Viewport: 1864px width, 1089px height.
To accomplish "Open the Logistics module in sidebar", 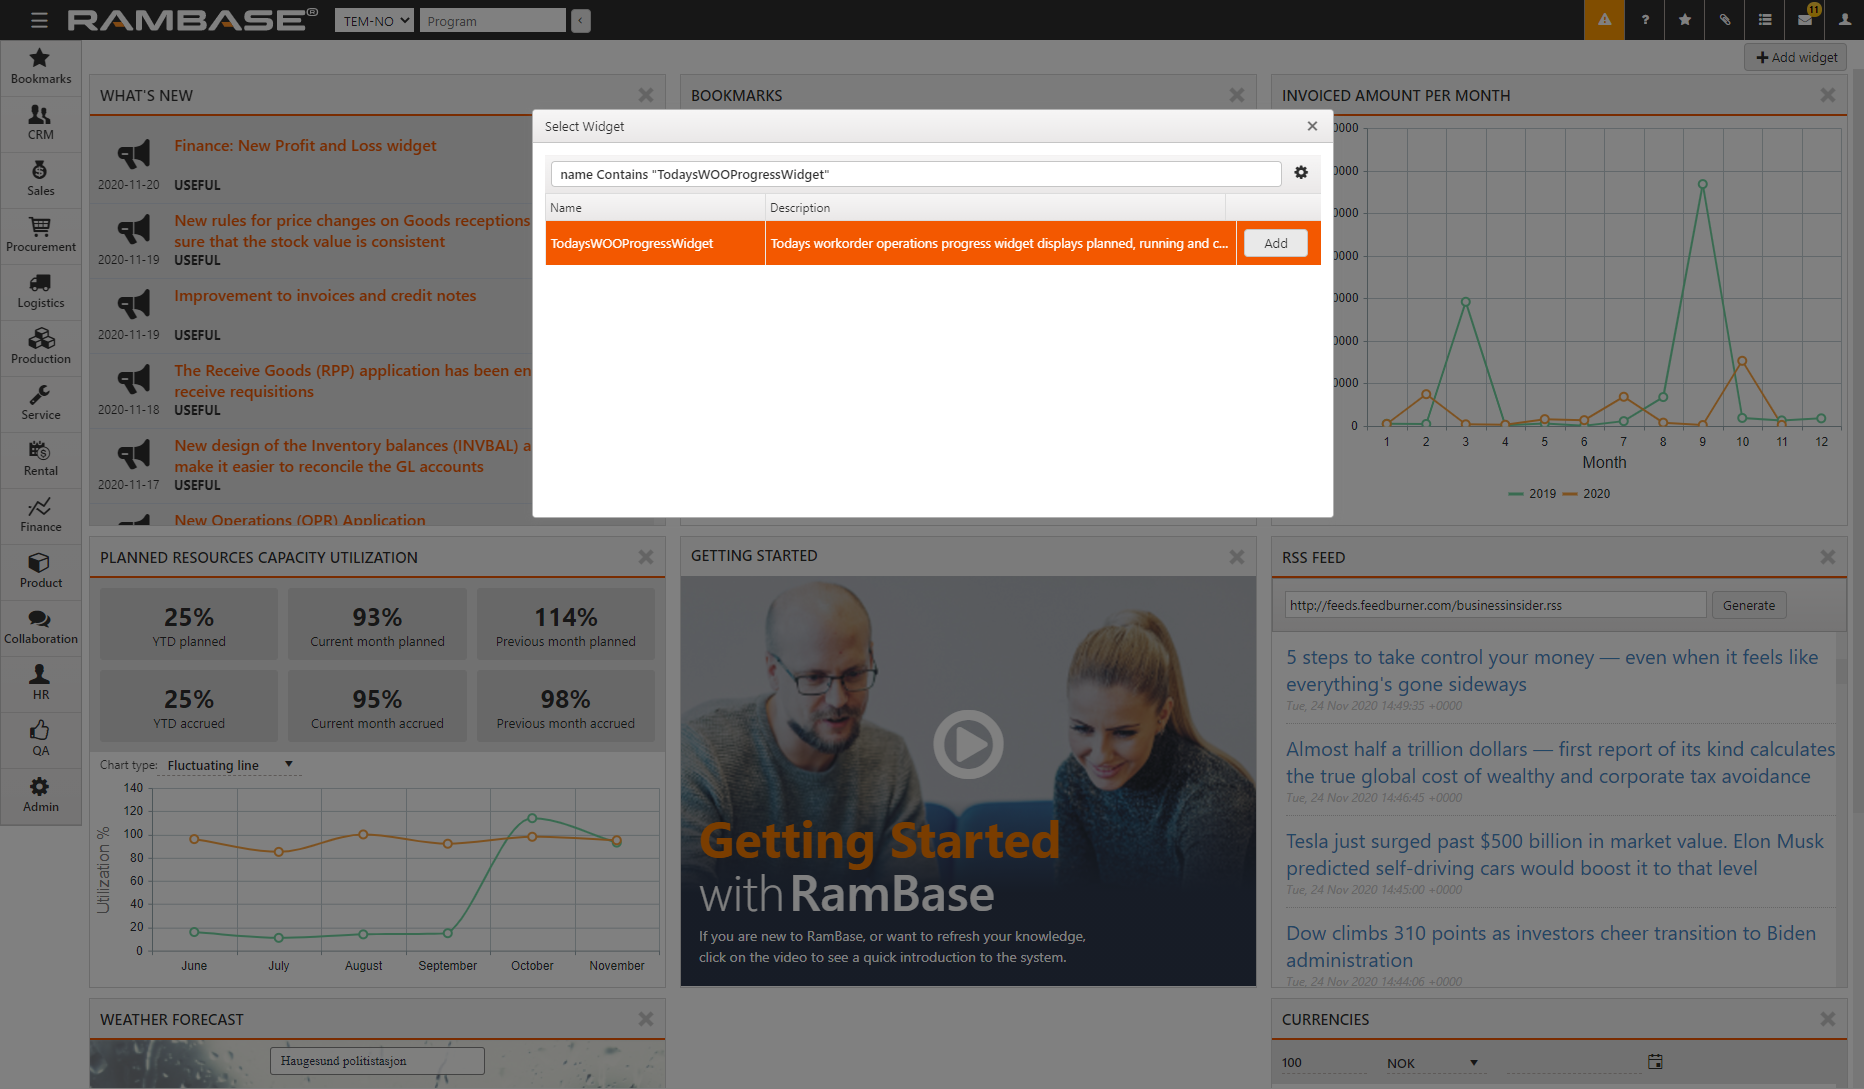I will [x=41, y=291].
